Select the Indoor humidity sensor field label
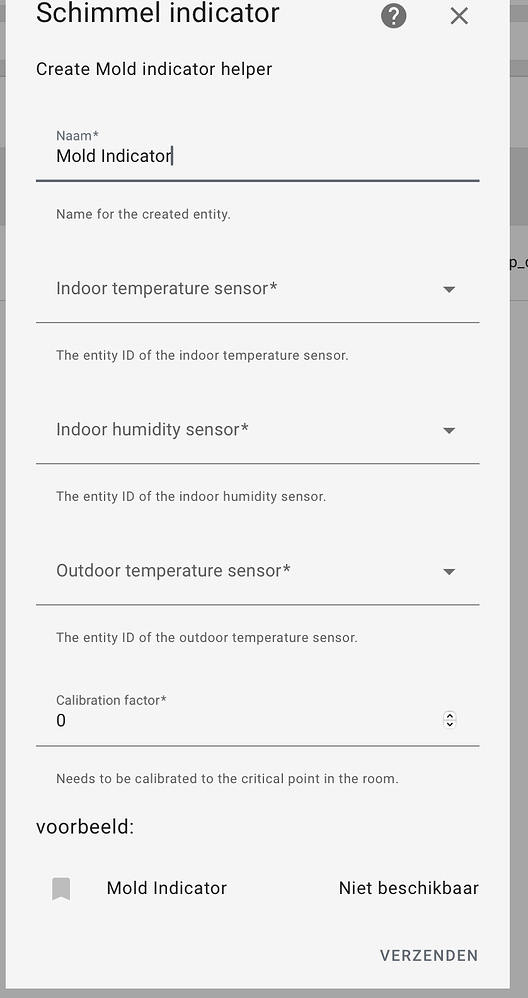 coord(152,430)
